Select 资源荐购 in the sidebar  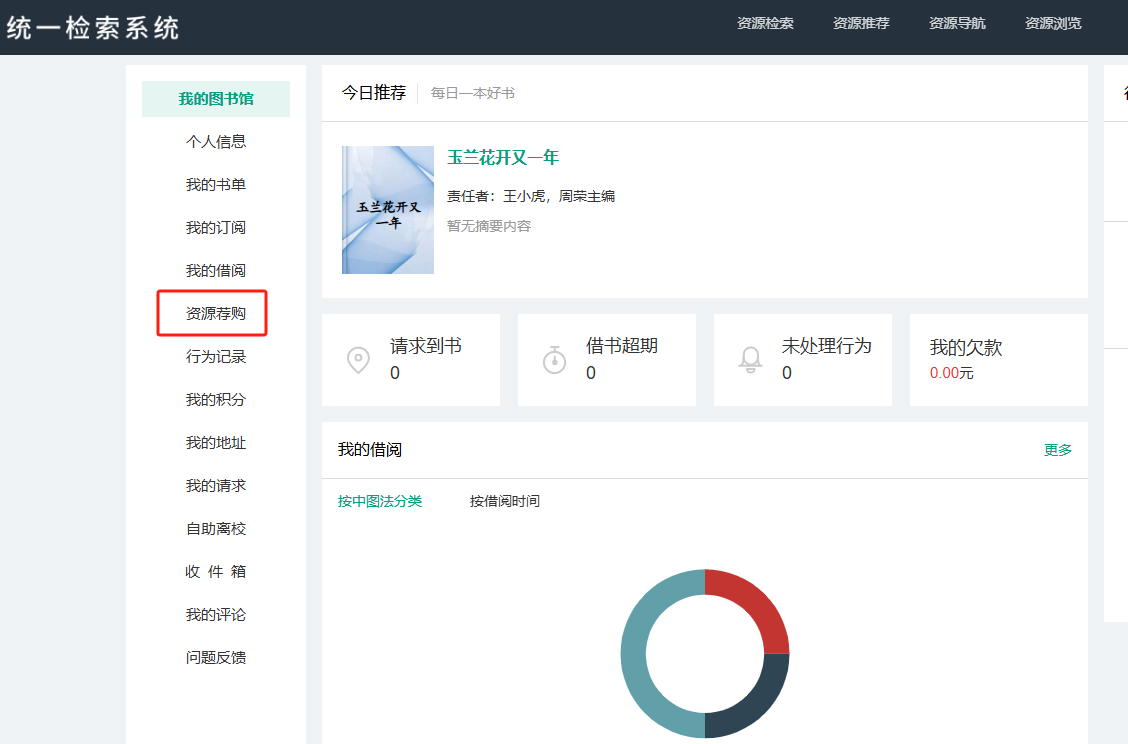(216, 314)
